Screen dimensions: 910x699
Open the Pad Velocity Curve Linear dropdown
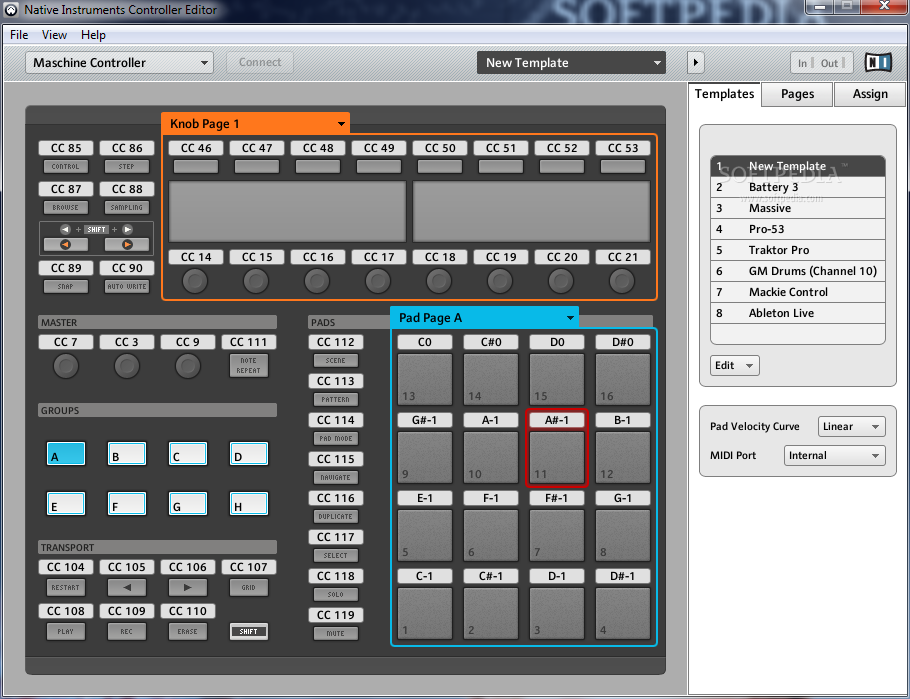(x=851, y=426)
